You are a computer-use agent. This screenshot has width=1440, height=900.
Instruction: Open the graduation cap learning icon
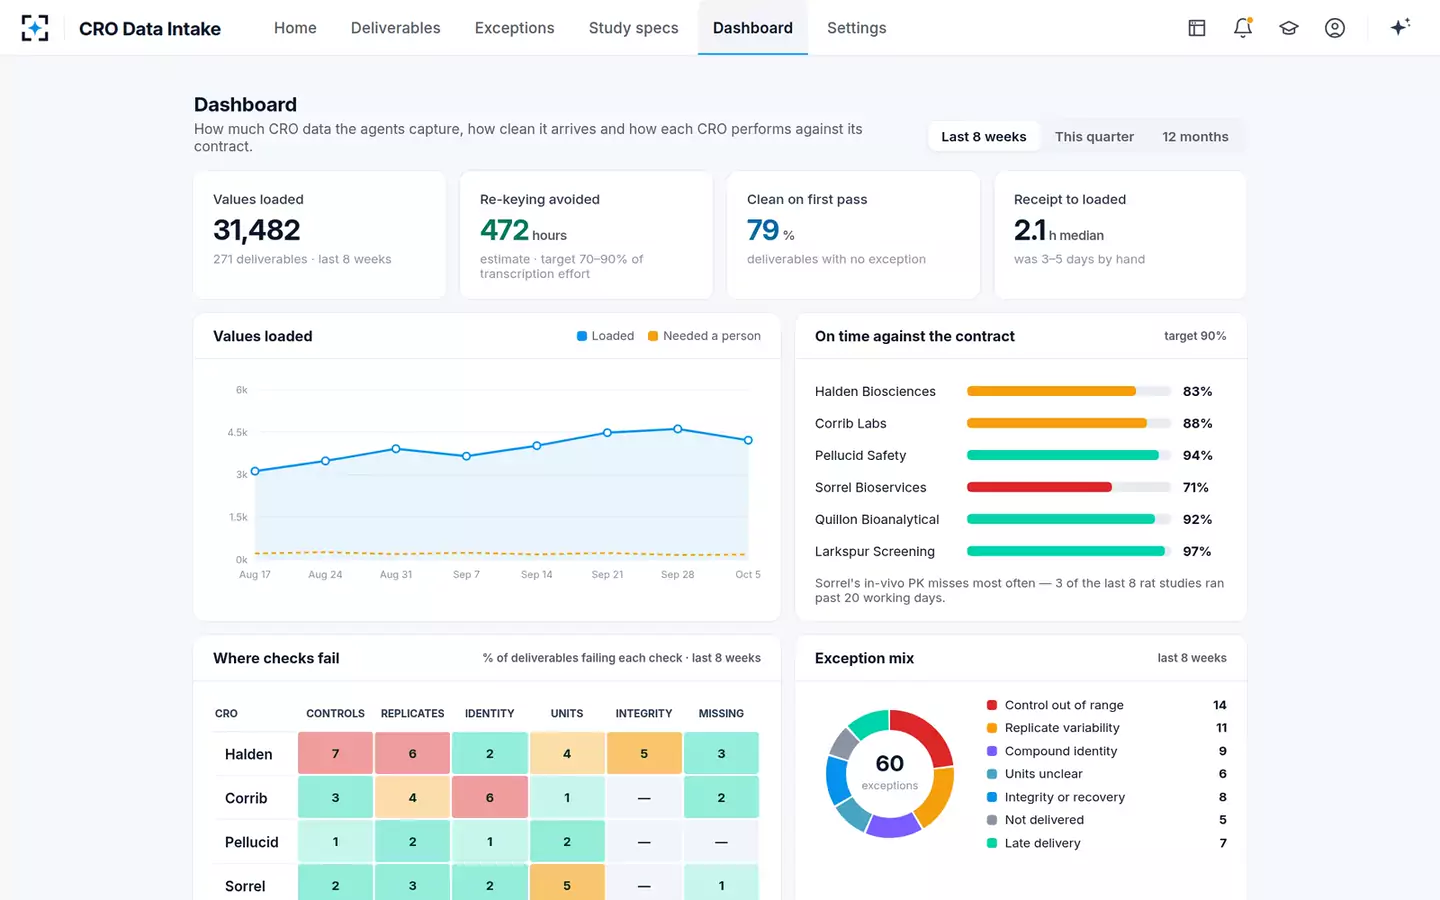point(1289,28)
